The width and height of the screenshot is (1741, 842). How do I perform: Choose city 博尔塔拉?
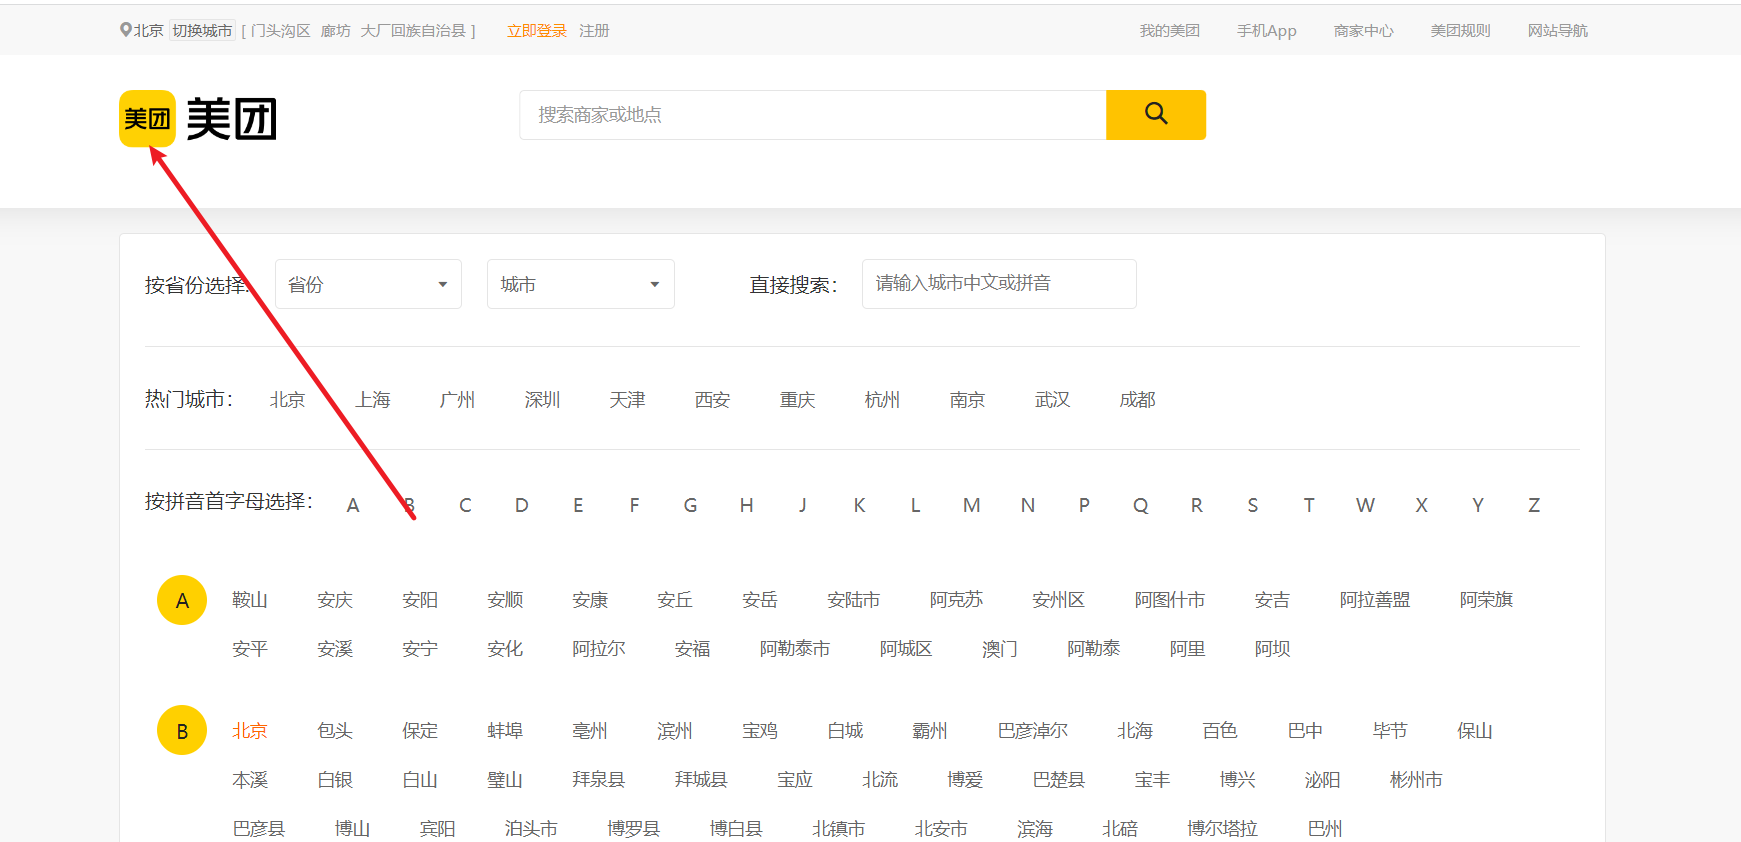1223,829
